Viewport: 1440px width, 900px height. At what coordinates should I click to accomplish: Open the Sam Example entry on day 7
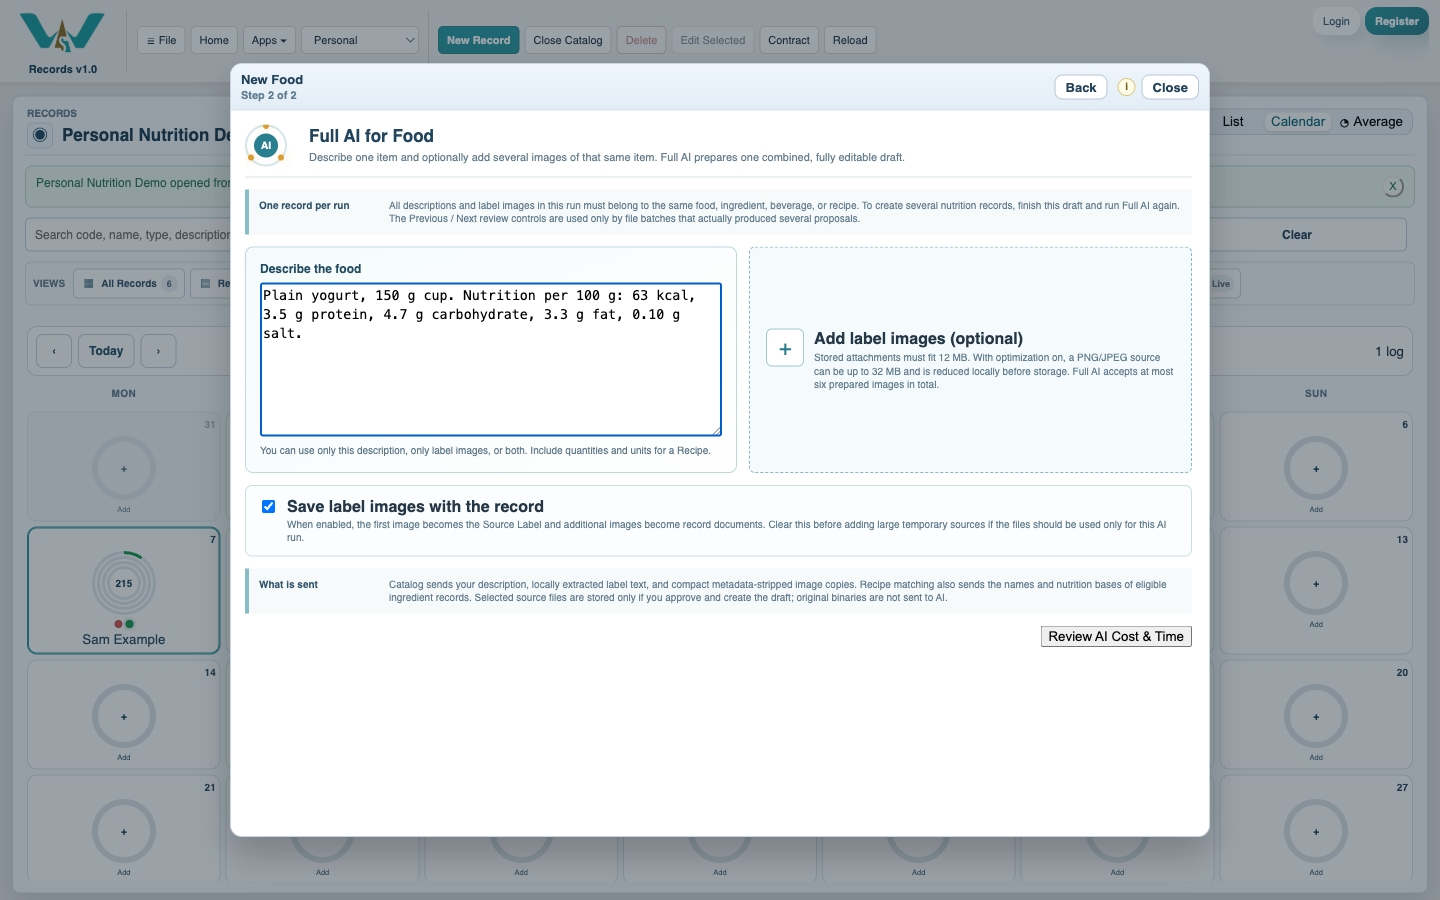pos(124,591)
